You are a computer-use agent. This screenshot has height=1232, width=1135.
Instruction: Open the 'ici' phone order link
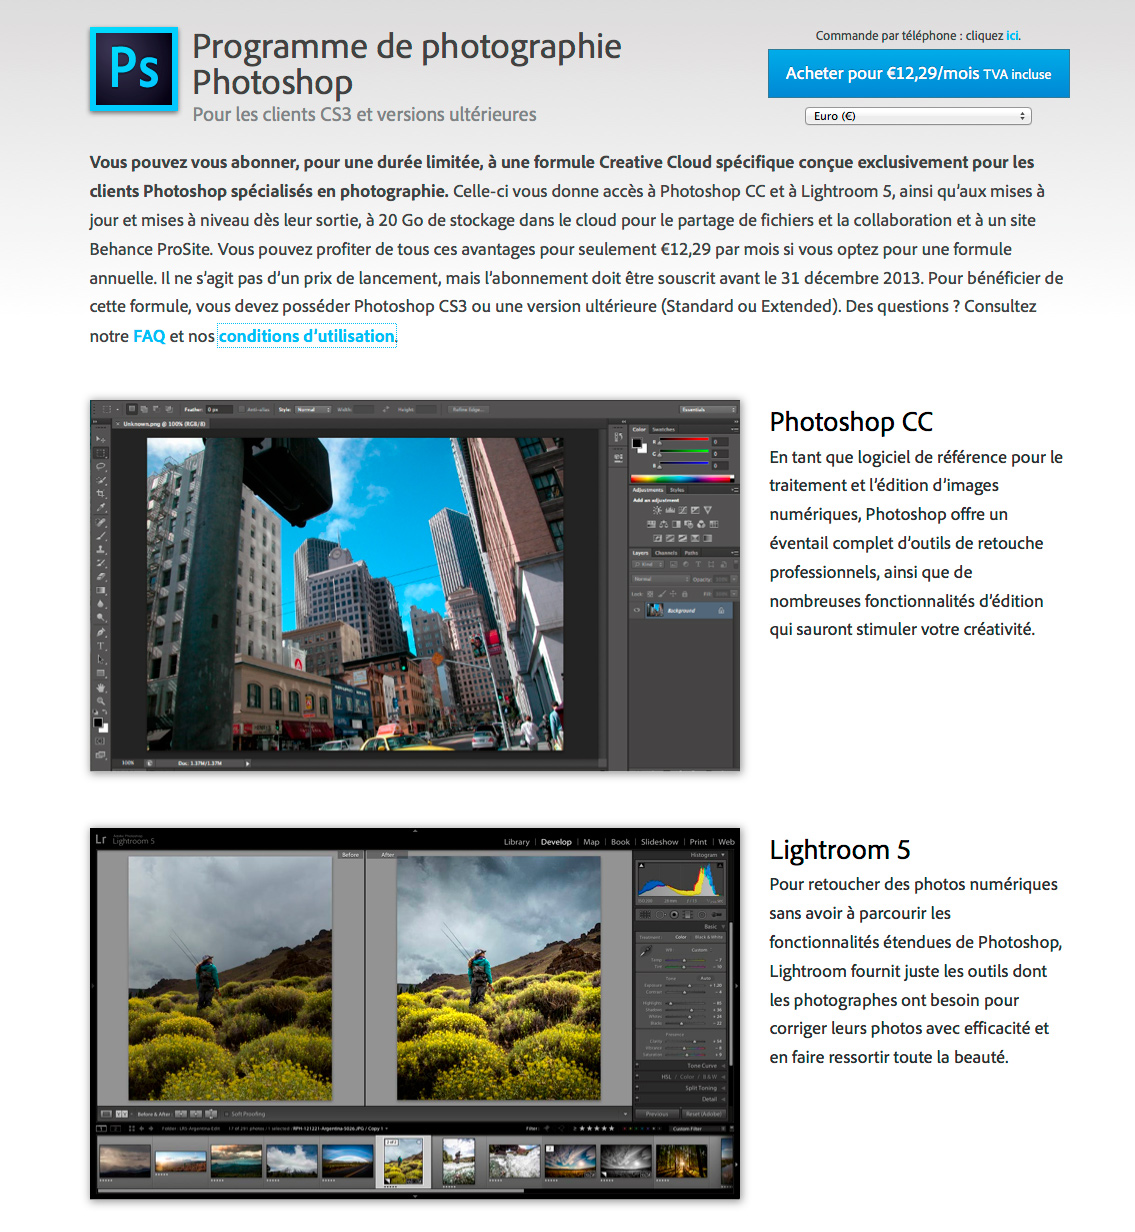(1012, 36)
